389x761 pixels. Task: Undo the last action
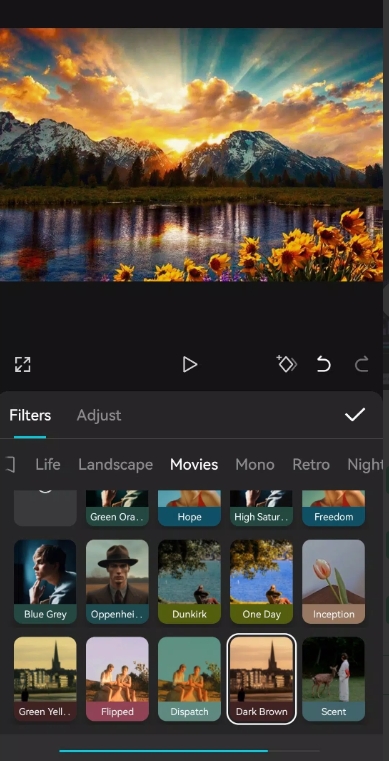(x=324, y=364)
